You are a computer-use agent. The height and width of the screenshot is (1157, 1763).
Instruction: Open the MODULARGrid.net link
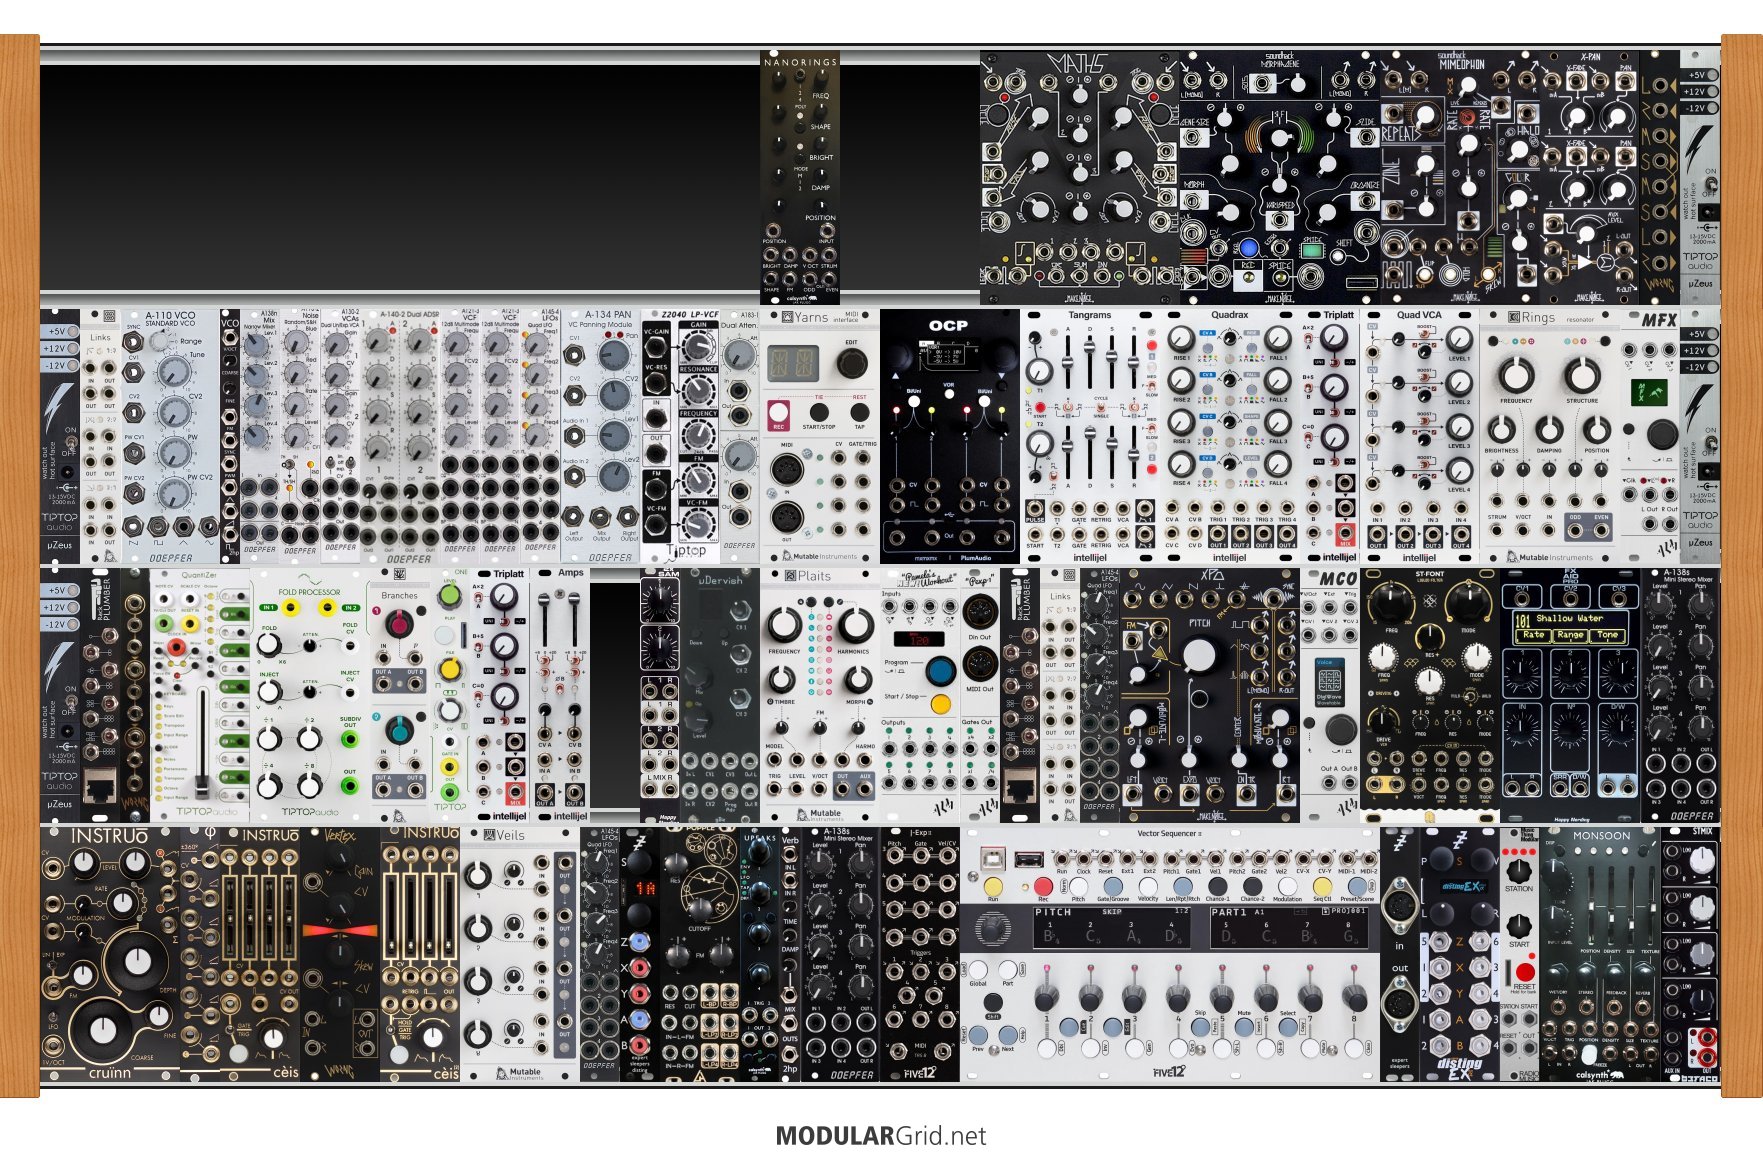(881, 1136)
